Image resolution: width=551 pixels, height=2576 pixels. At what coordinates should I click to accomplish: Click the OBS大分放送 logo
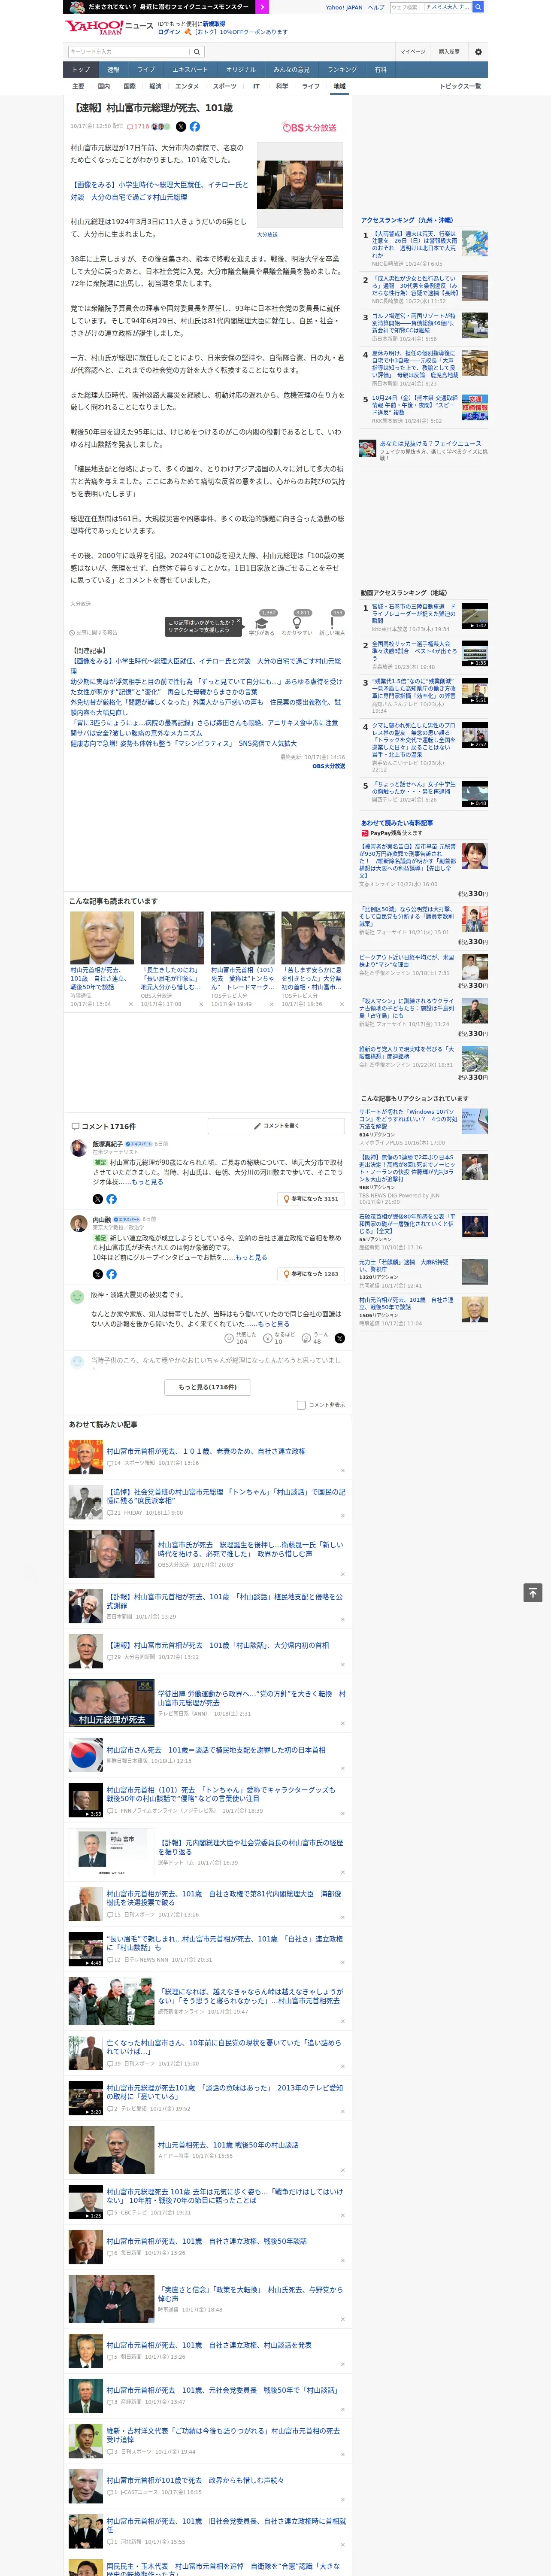tap(309, 128)
